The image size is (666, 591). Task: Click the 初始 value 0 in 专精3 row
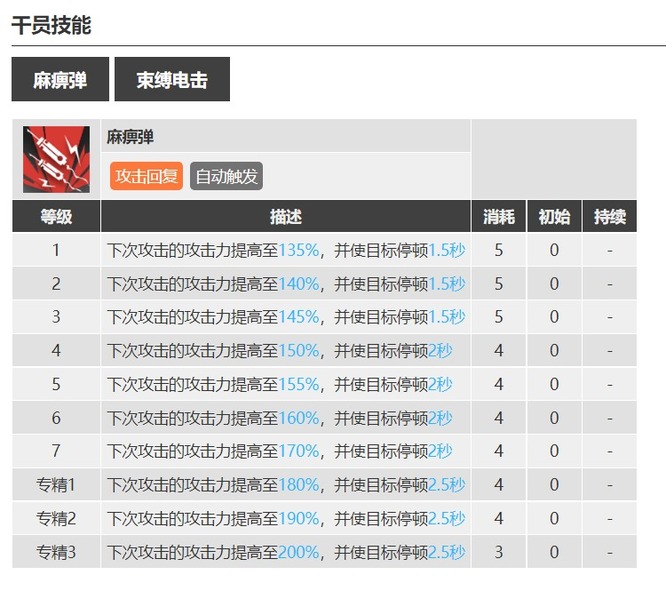(x=554, y=552)
